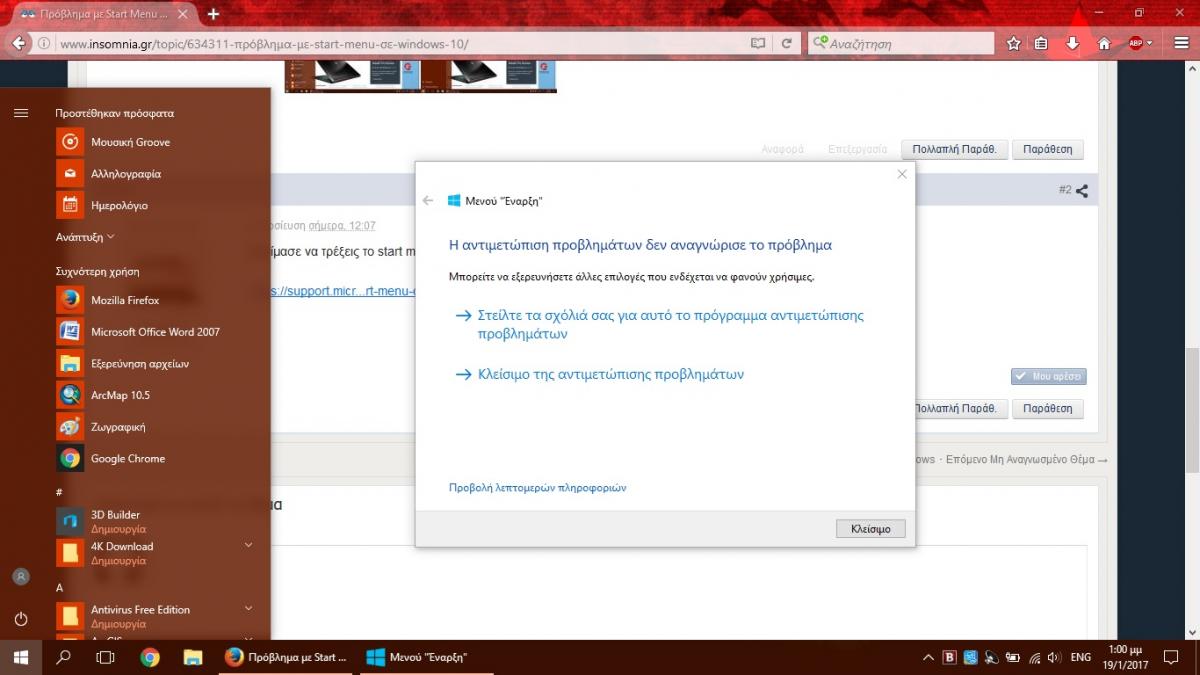
Task: Open Task View on taskbar
Action: (105, 657)
